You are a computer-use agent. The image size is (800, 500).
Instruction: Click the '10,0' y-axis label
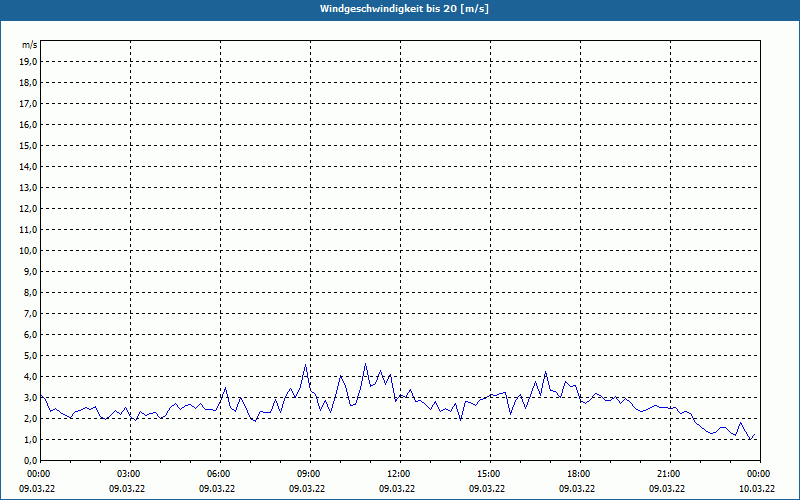28,251
